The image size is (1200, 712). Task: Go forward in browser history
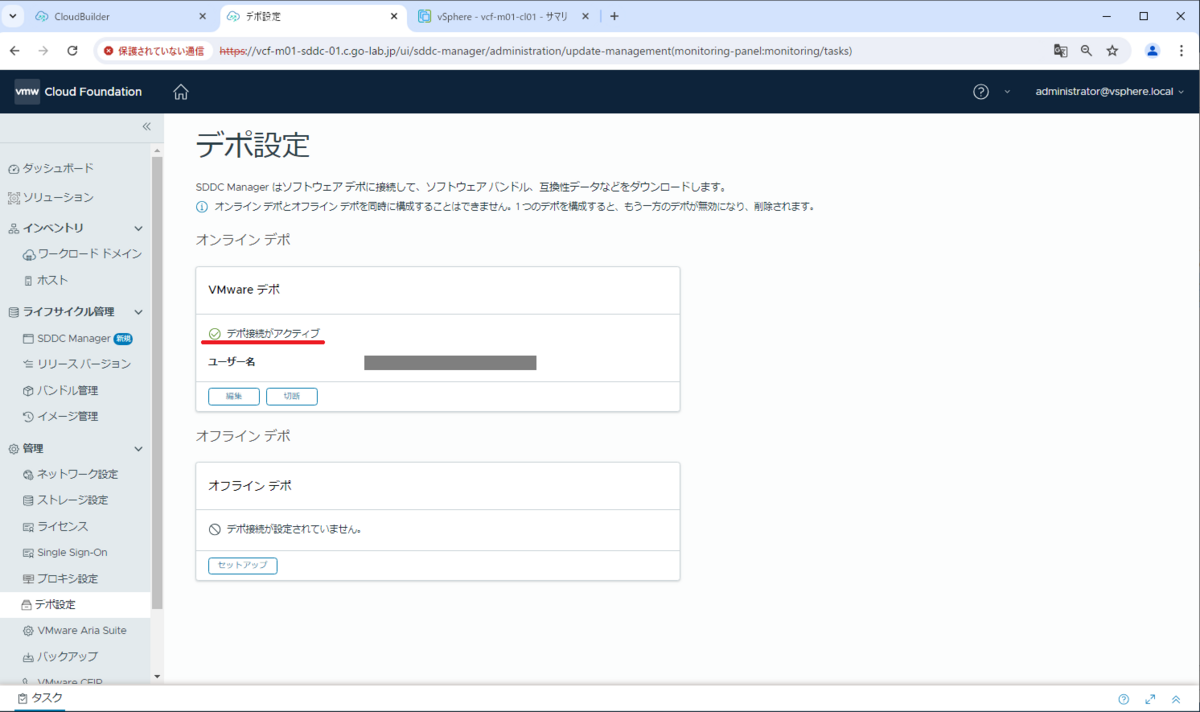[43, 51]
